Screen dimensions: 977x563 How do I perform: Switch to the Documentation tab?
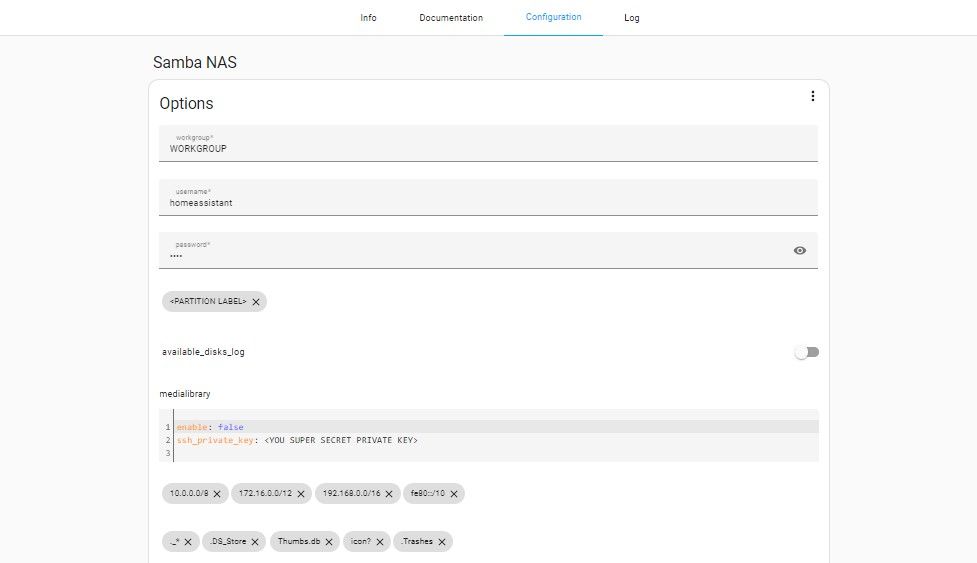click(451, 17)
